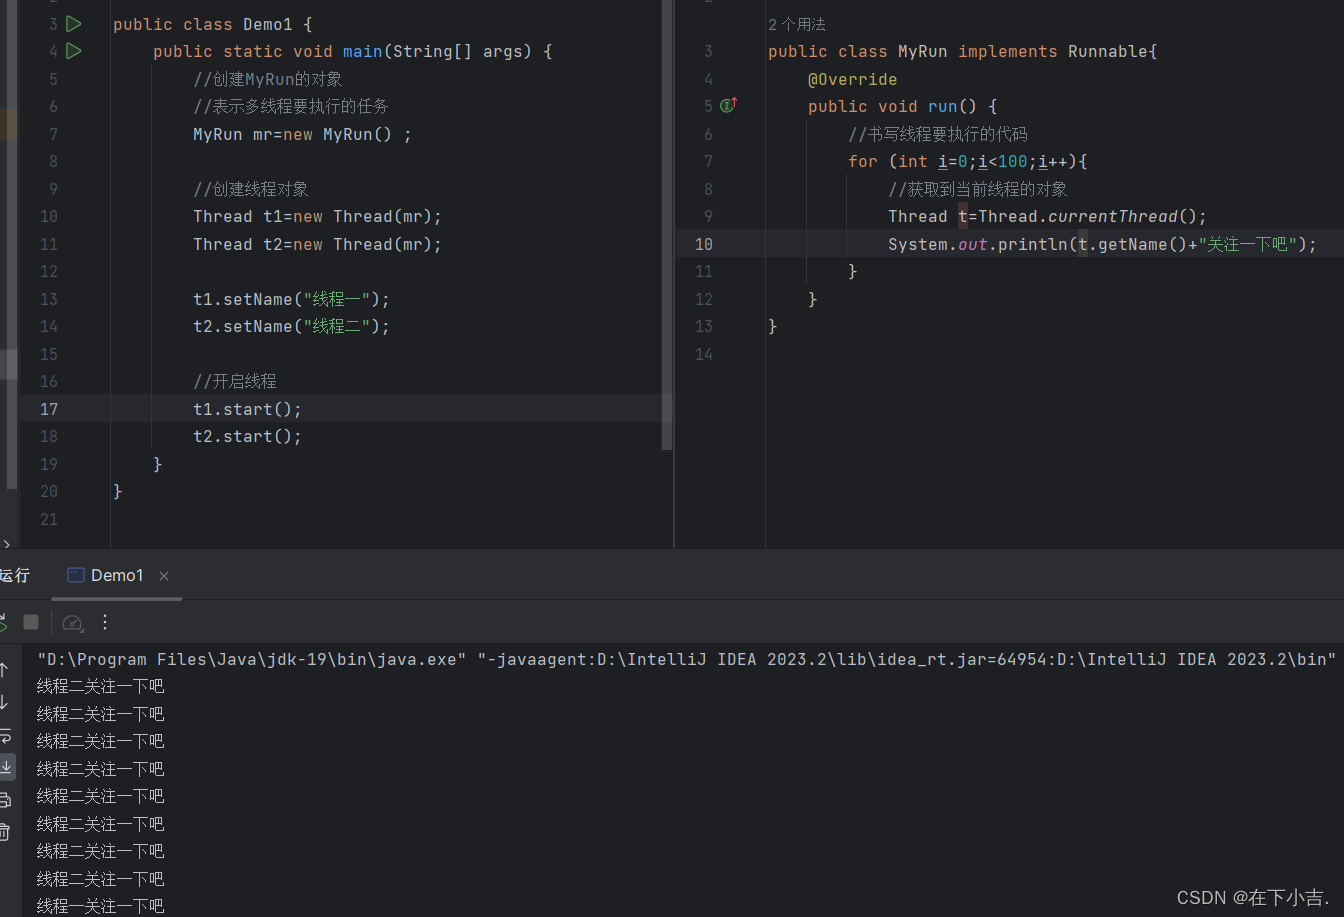Screen dimensions: 1344x917
Task: Click the for loop line in MyRun
Action: coord(967,161)
